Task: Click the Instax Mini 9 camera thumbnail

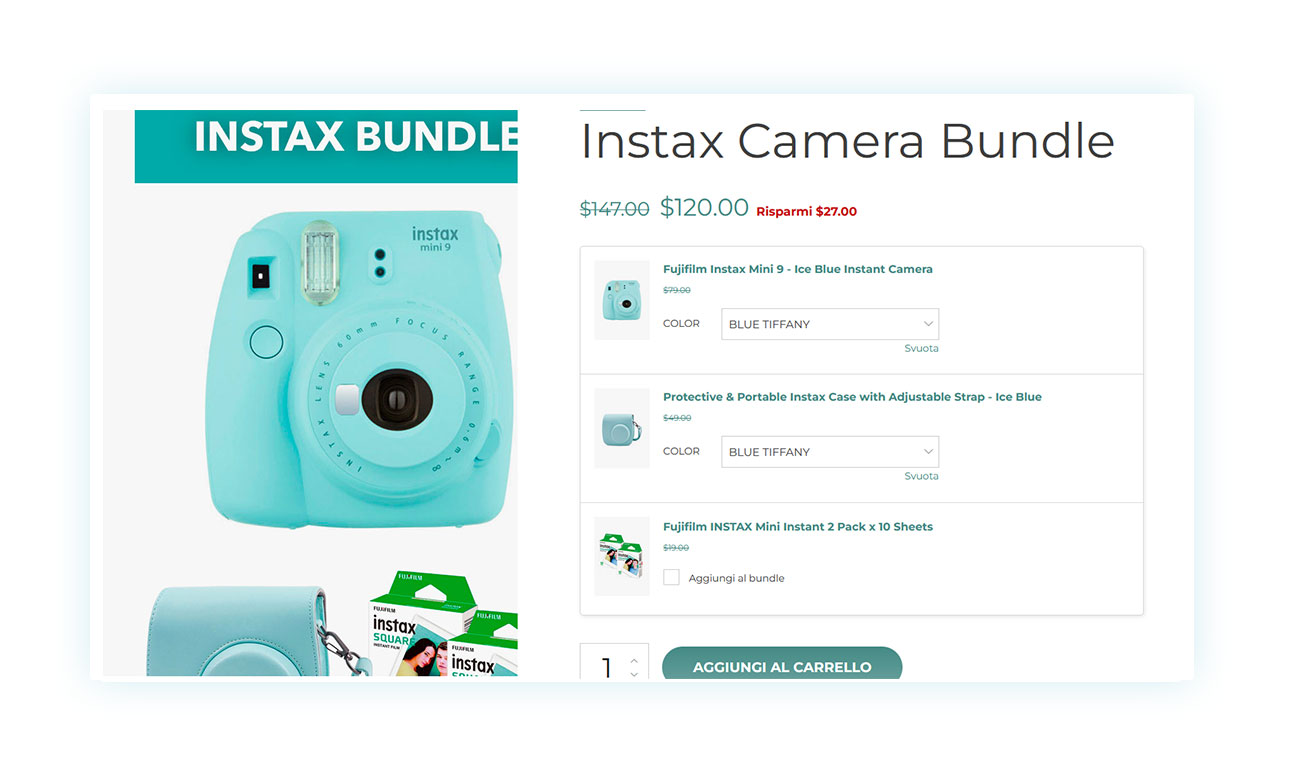Action: click(x=622, y=300)
